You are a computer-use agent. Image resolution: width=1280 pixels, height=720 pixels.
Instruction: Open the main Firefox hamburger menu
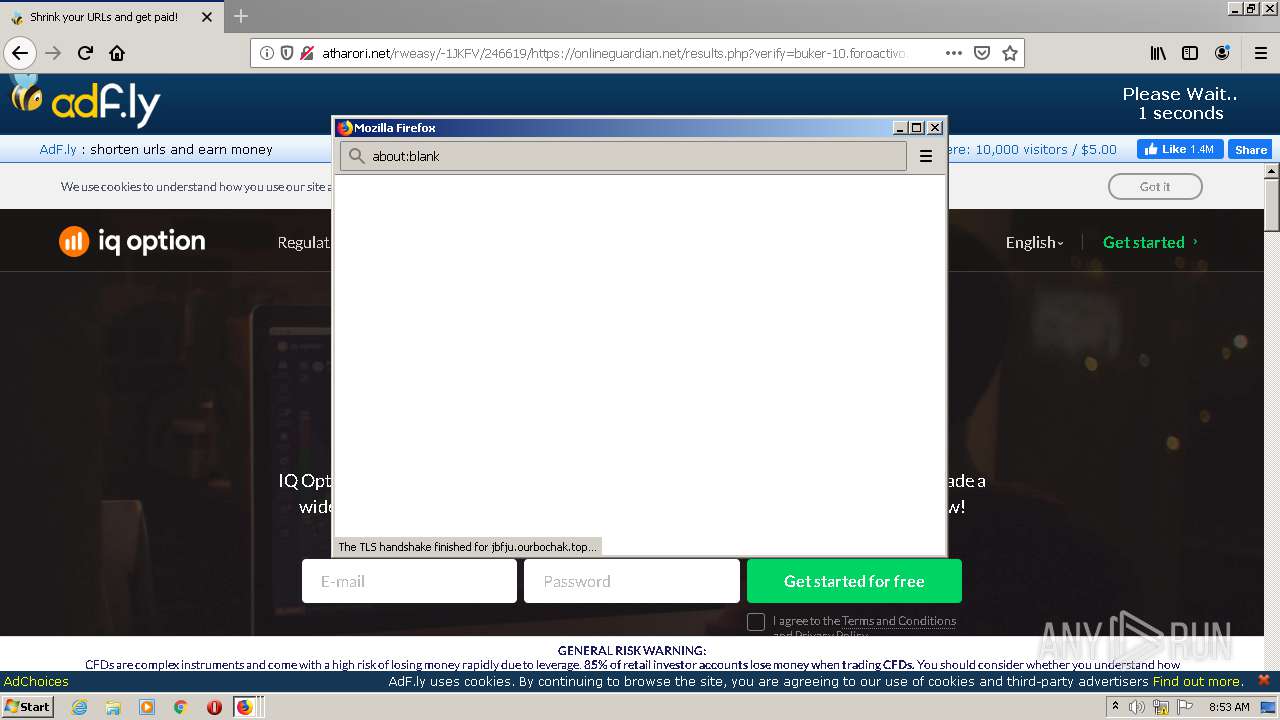point(1260,53)
